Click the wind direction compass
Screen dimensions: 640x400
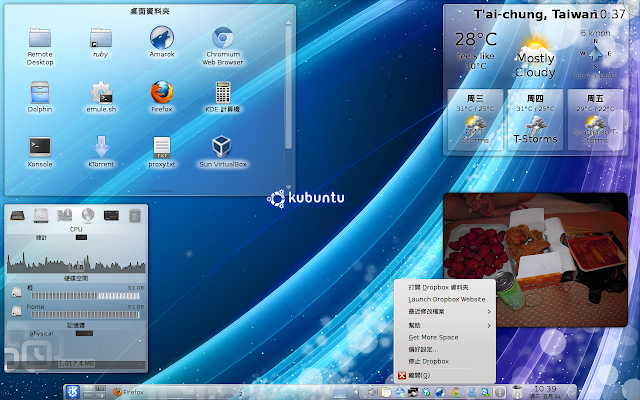596,53
